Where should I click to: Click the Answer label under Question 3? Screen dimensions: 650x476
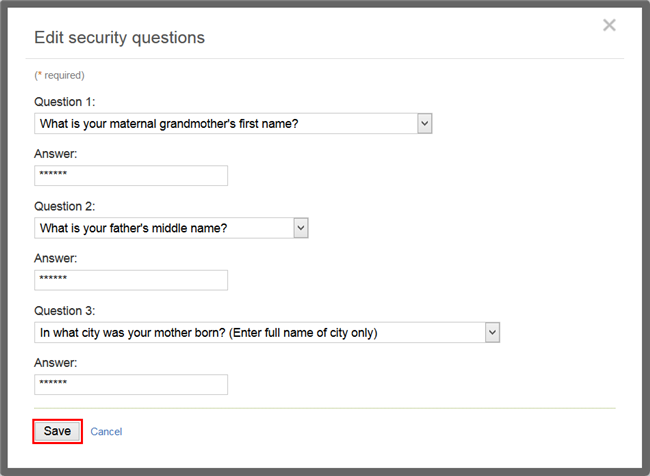pos(55,363)
